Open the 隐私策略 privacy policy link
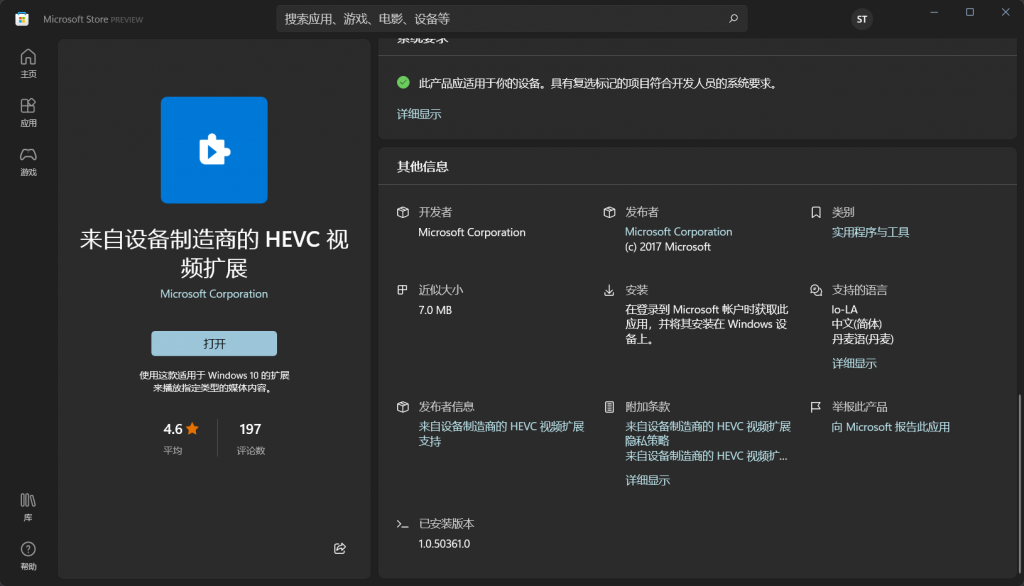 coord(648,440)
